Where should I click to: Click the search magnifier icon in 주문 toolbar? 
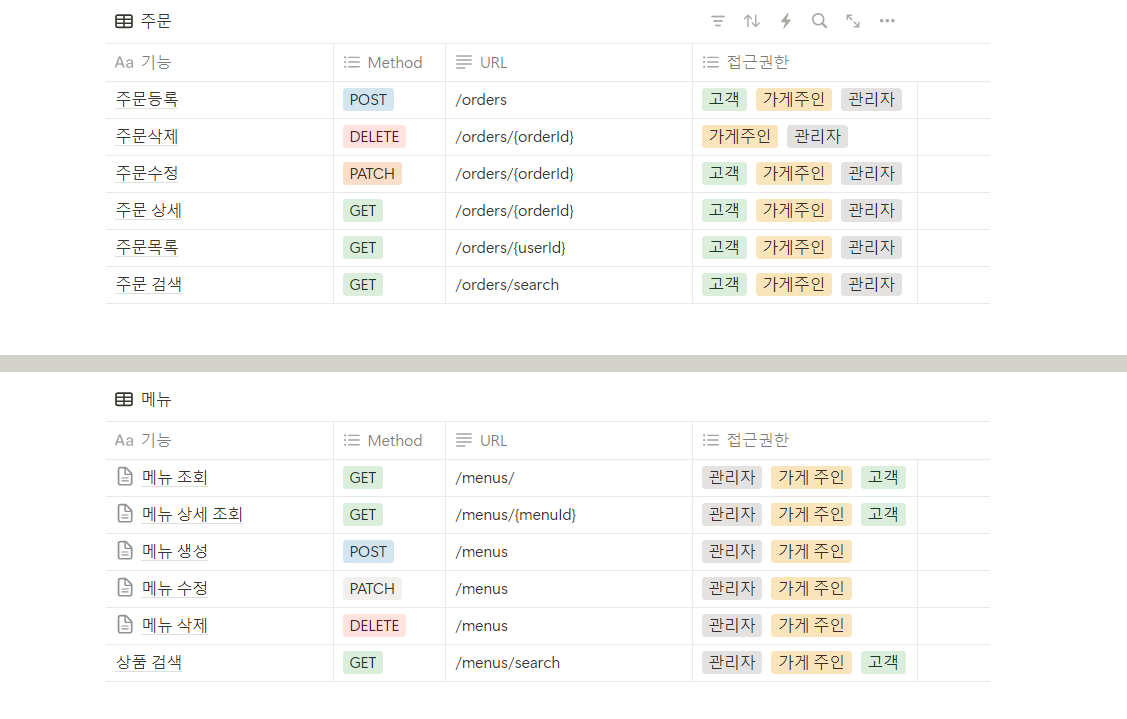tap(819, 21)
